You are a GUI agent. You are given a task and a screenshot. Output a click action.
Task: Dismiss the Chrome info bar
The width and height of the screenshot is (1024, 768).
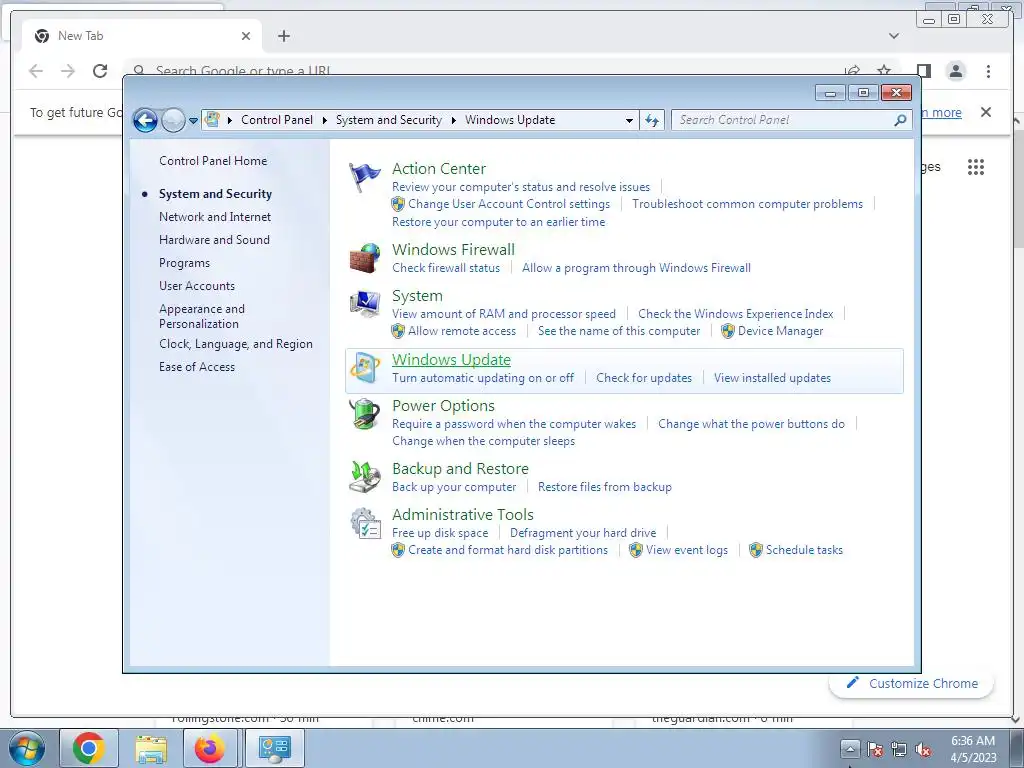[986, 112]
